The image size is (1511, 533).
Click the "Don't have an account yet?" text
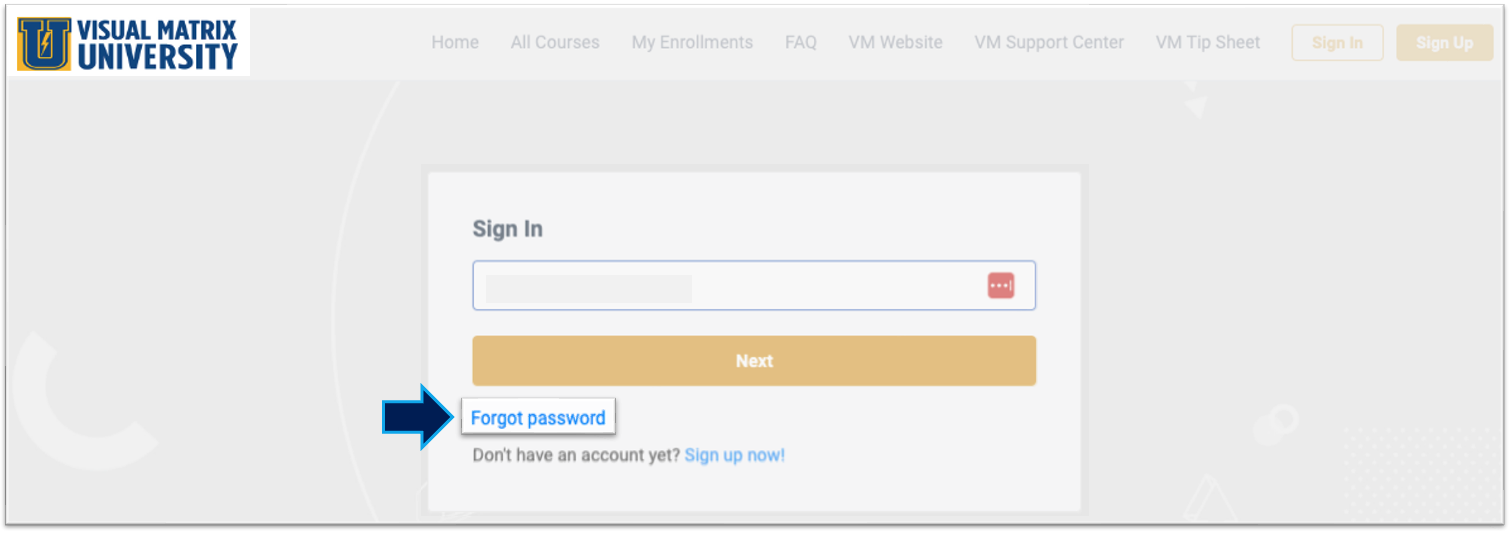point(576,455)
